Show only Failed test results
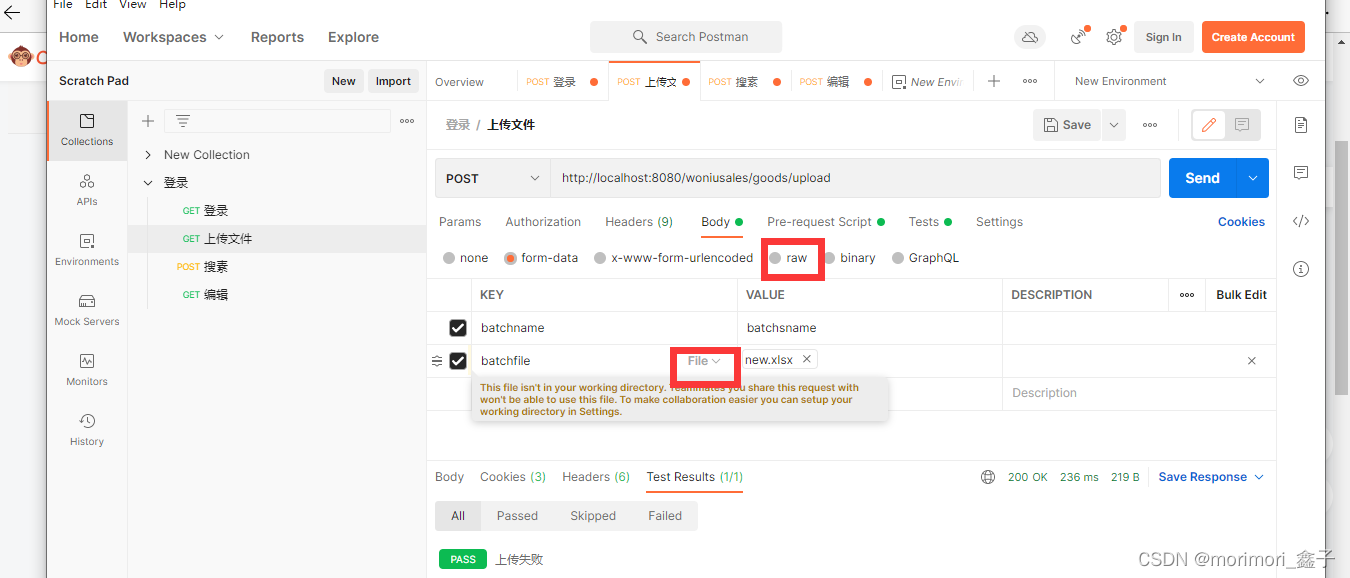 click(665, 516)
